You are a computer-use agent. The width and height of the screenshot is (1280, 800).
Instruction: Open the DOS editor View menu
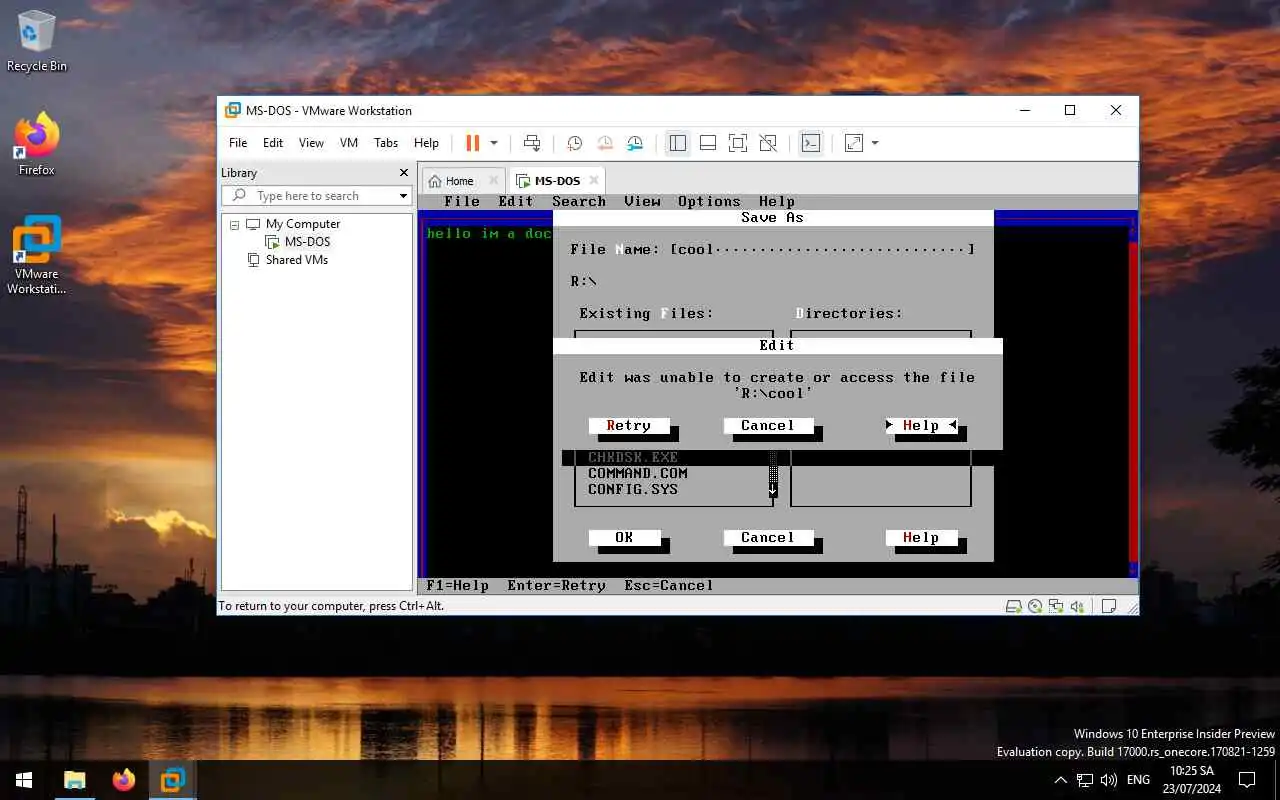click(642, 202)
